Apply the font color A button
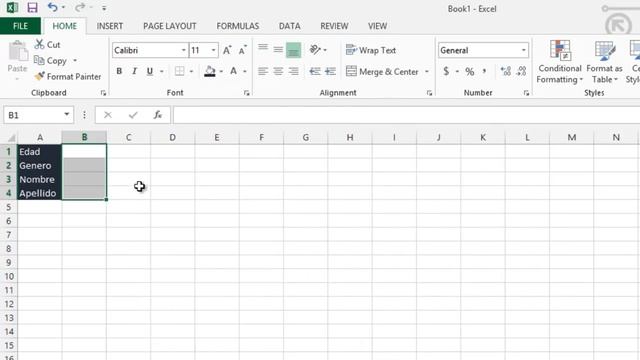 tap(233, 71)
